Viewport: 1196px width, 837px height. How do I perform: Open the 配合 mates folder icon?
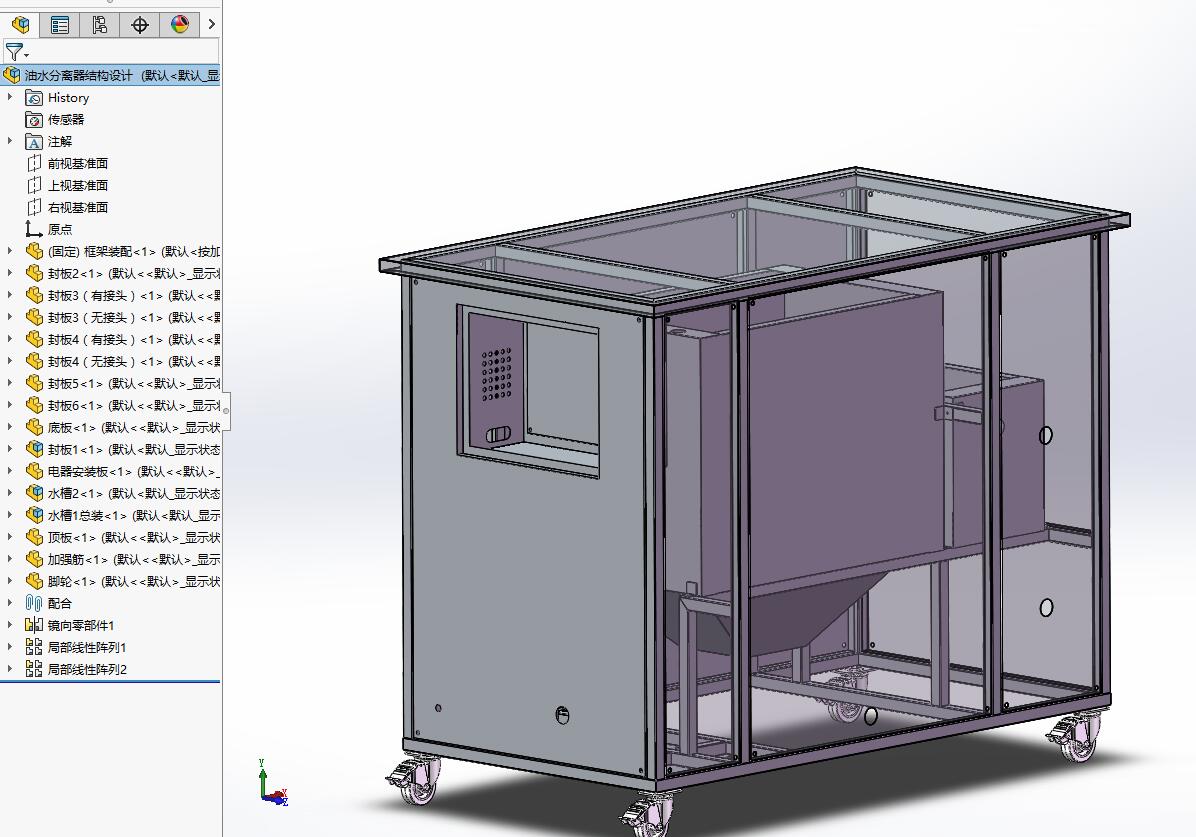pos(34,604)
